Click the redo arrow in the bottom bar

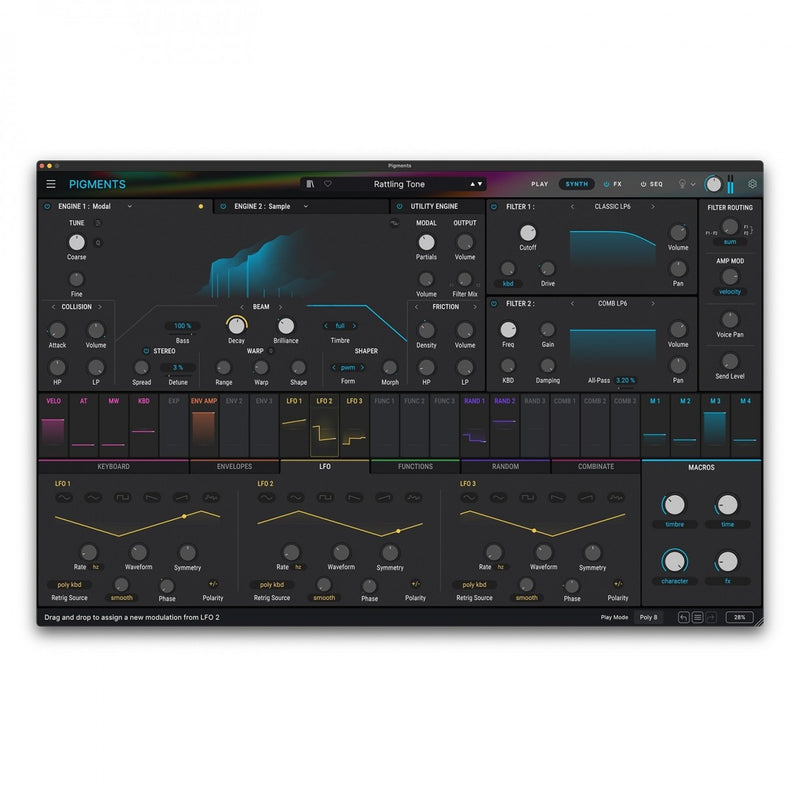pyautogui.click(x=712, y=618)
